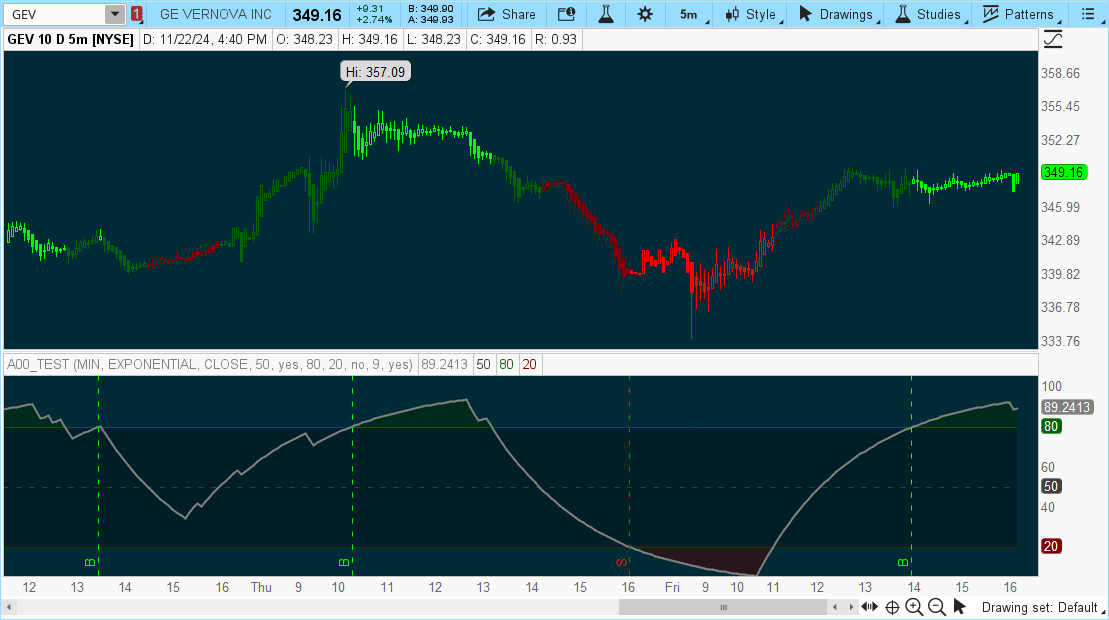The image size is (1109, 620).
Task: Click the study value 89.2413 in the study header
Action: coord(444,365)
